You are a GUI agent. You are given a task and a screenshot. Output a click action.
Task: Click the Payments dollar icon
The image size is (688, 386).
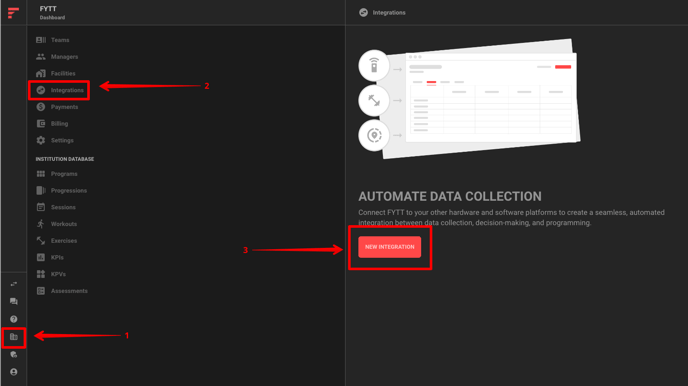click(41, 107)
